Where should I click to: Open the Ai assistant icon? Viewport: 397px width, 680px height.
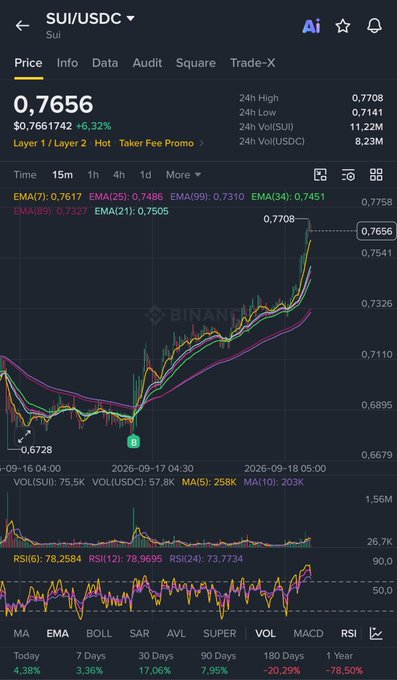(311, 26)
